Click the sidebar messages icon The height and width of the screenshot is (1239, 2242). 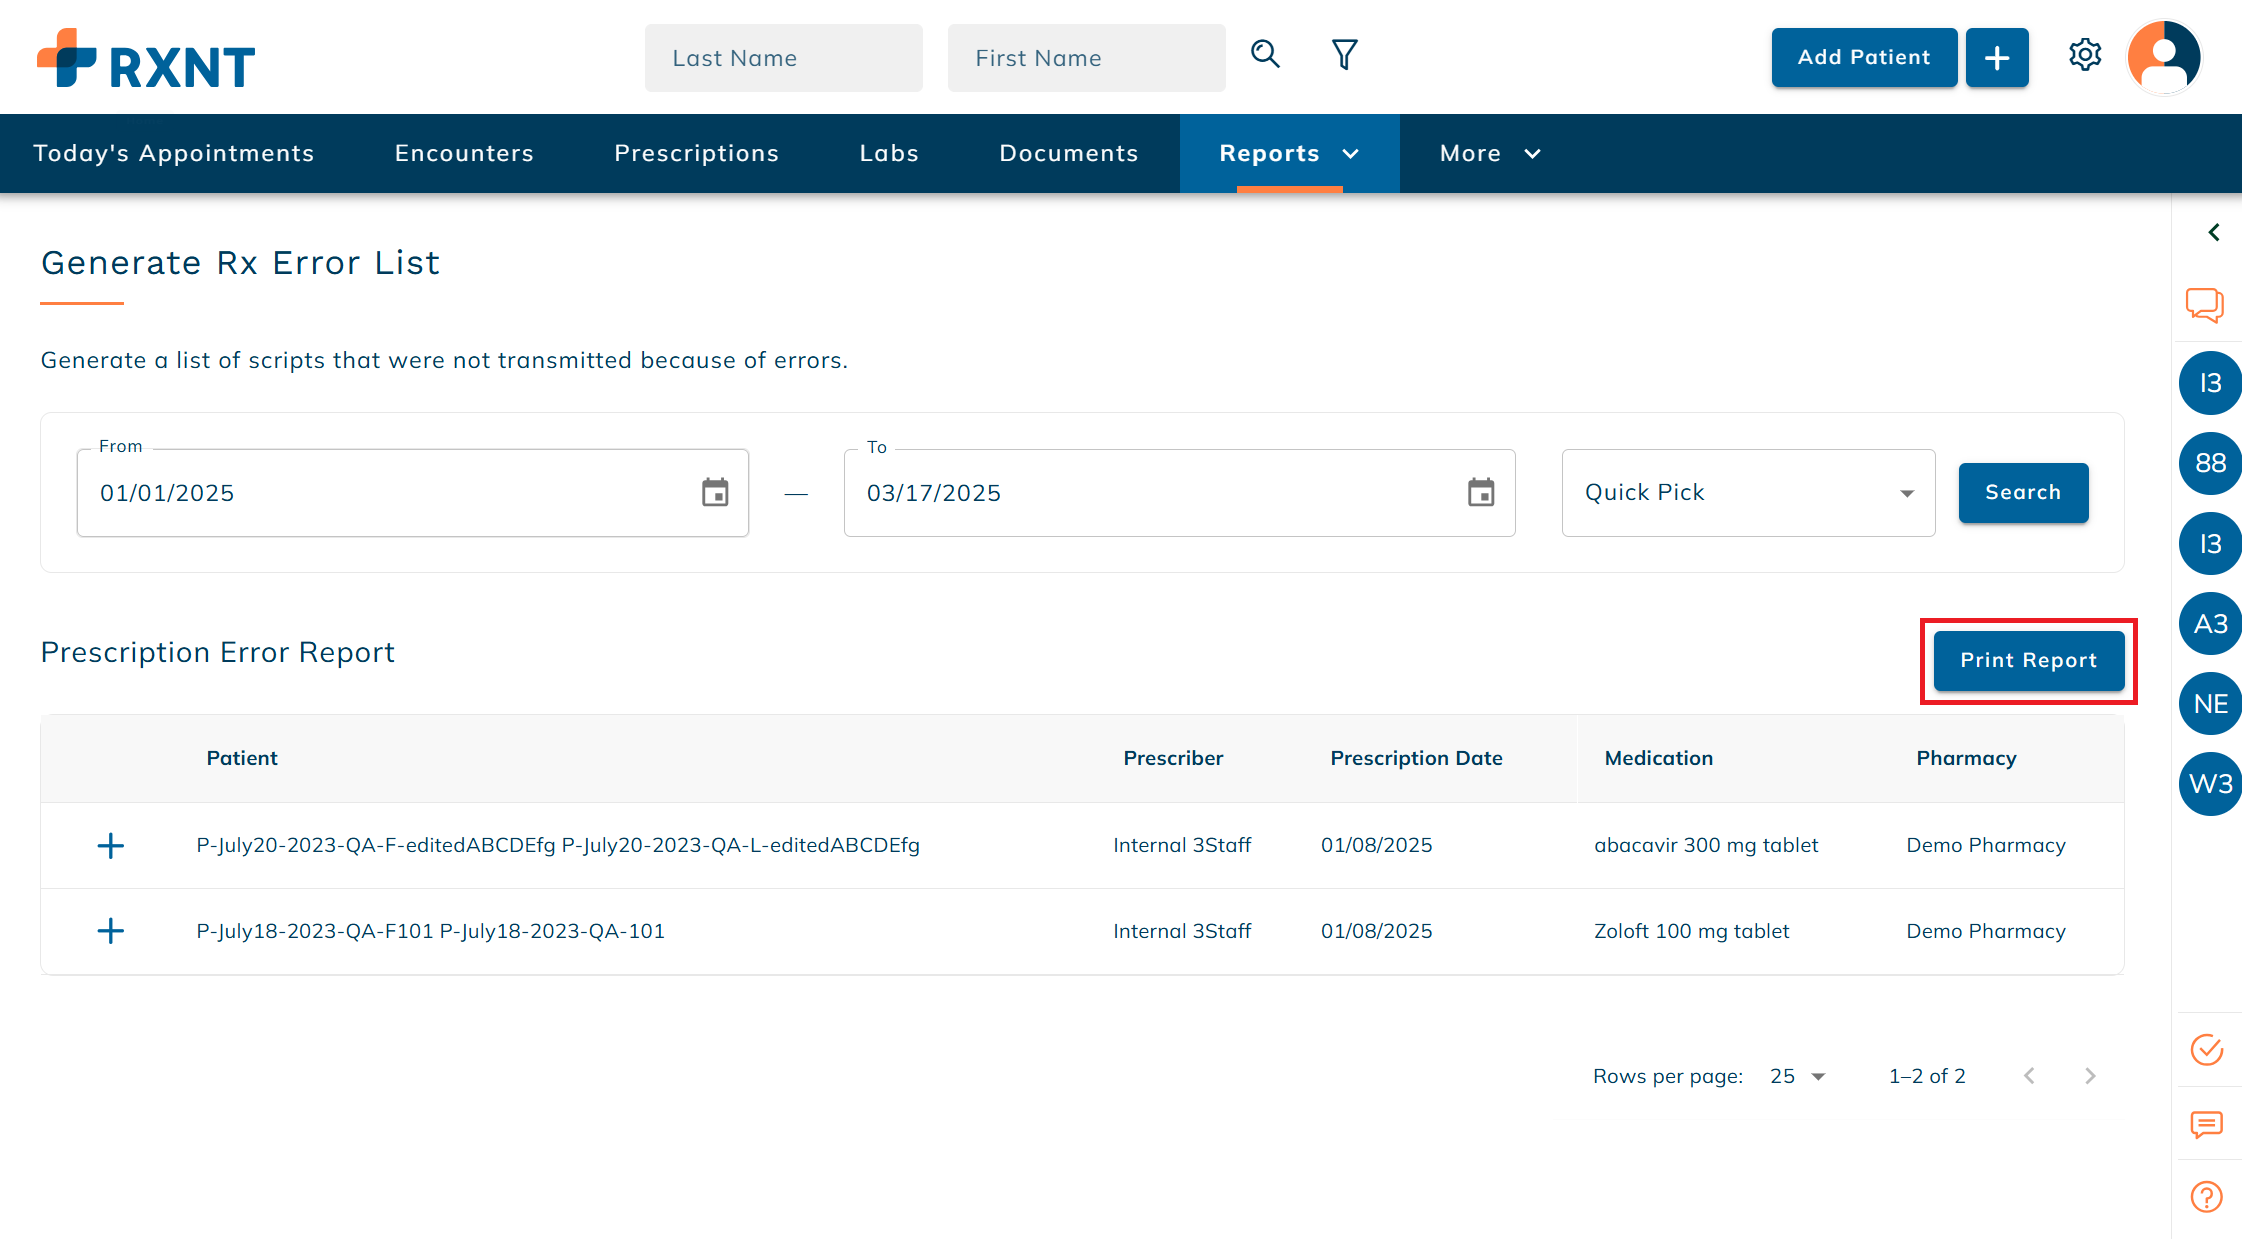(x=2206, y=1124)
